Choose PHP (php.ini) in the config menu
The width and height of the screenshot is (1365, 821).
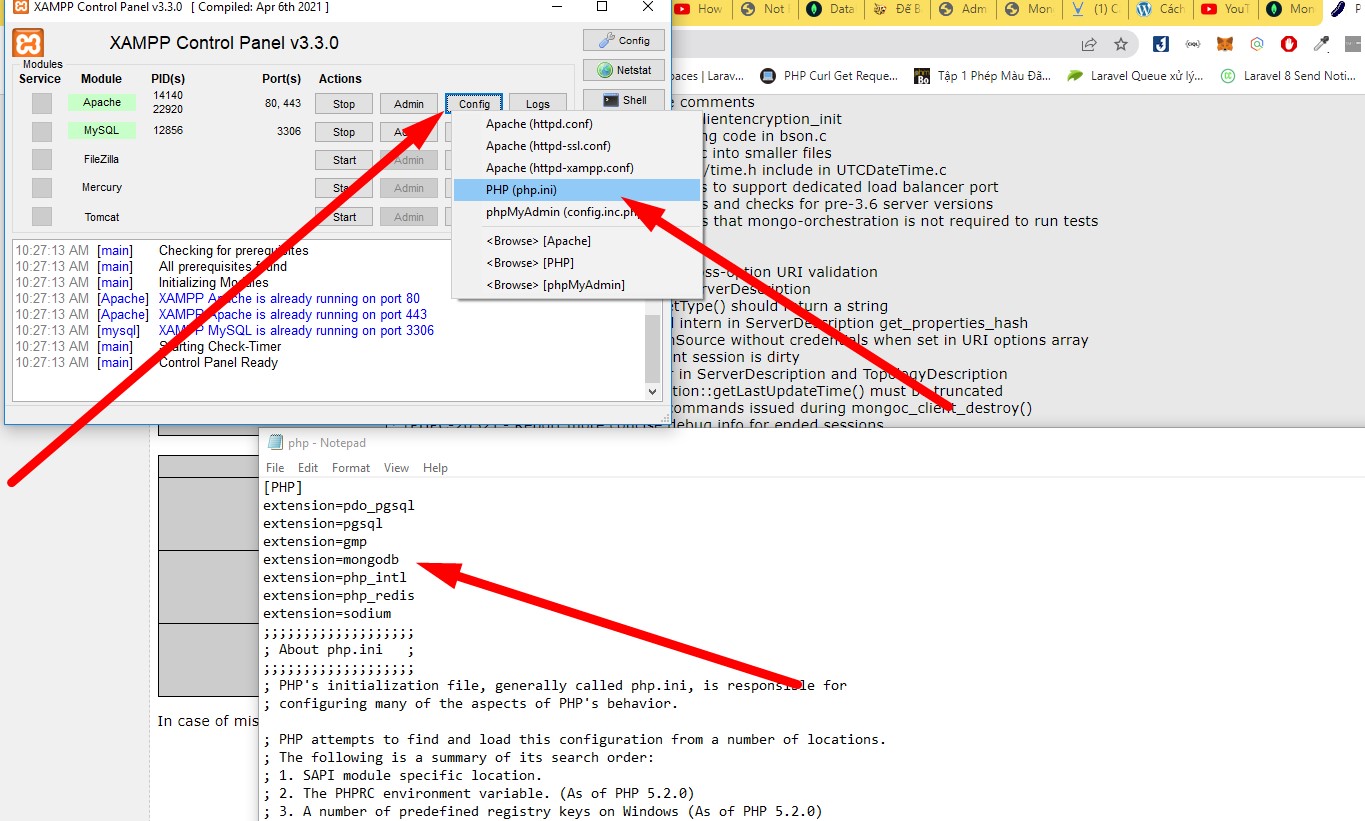pyautogui.click(x=577, y=190)
